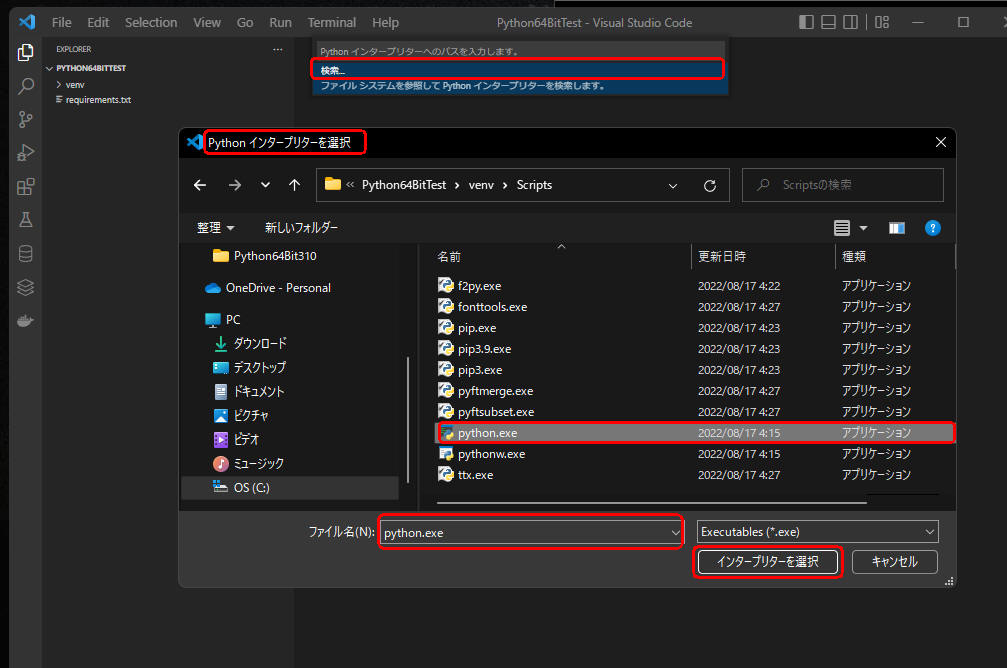Open the Search view in activity bar

tap(26, 85)
